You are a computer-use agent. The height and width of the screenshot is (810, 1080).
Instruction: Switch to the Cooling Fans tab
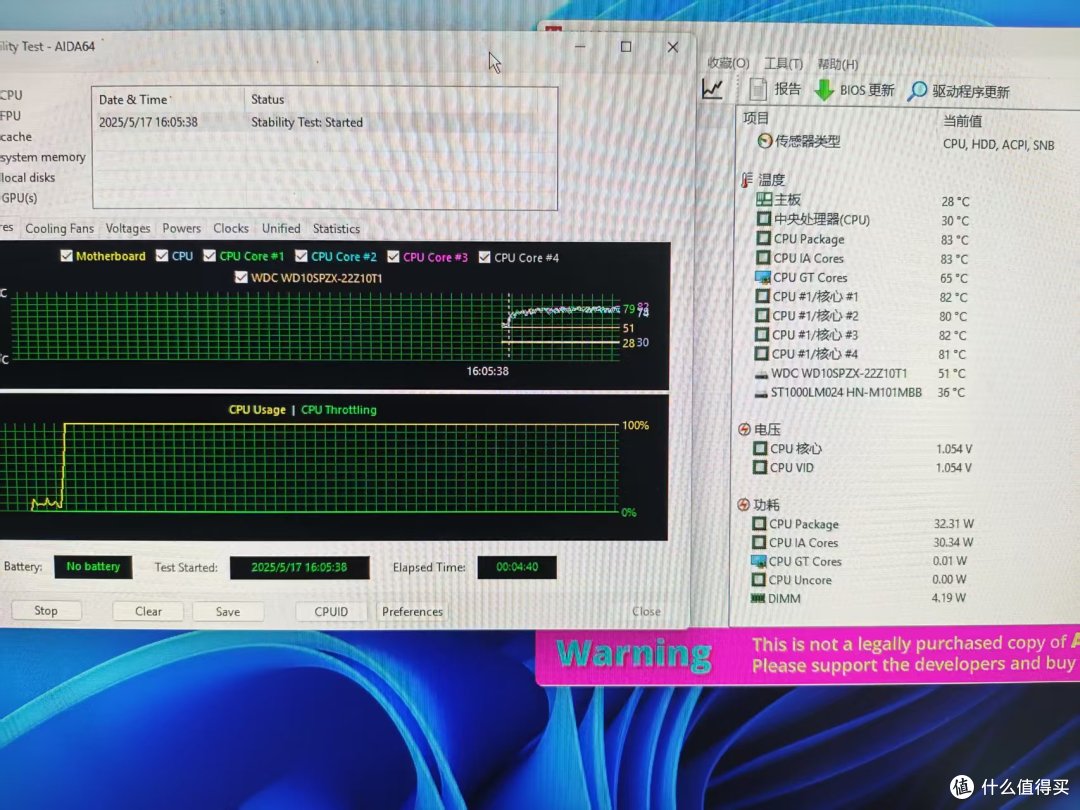click(59, 228)
